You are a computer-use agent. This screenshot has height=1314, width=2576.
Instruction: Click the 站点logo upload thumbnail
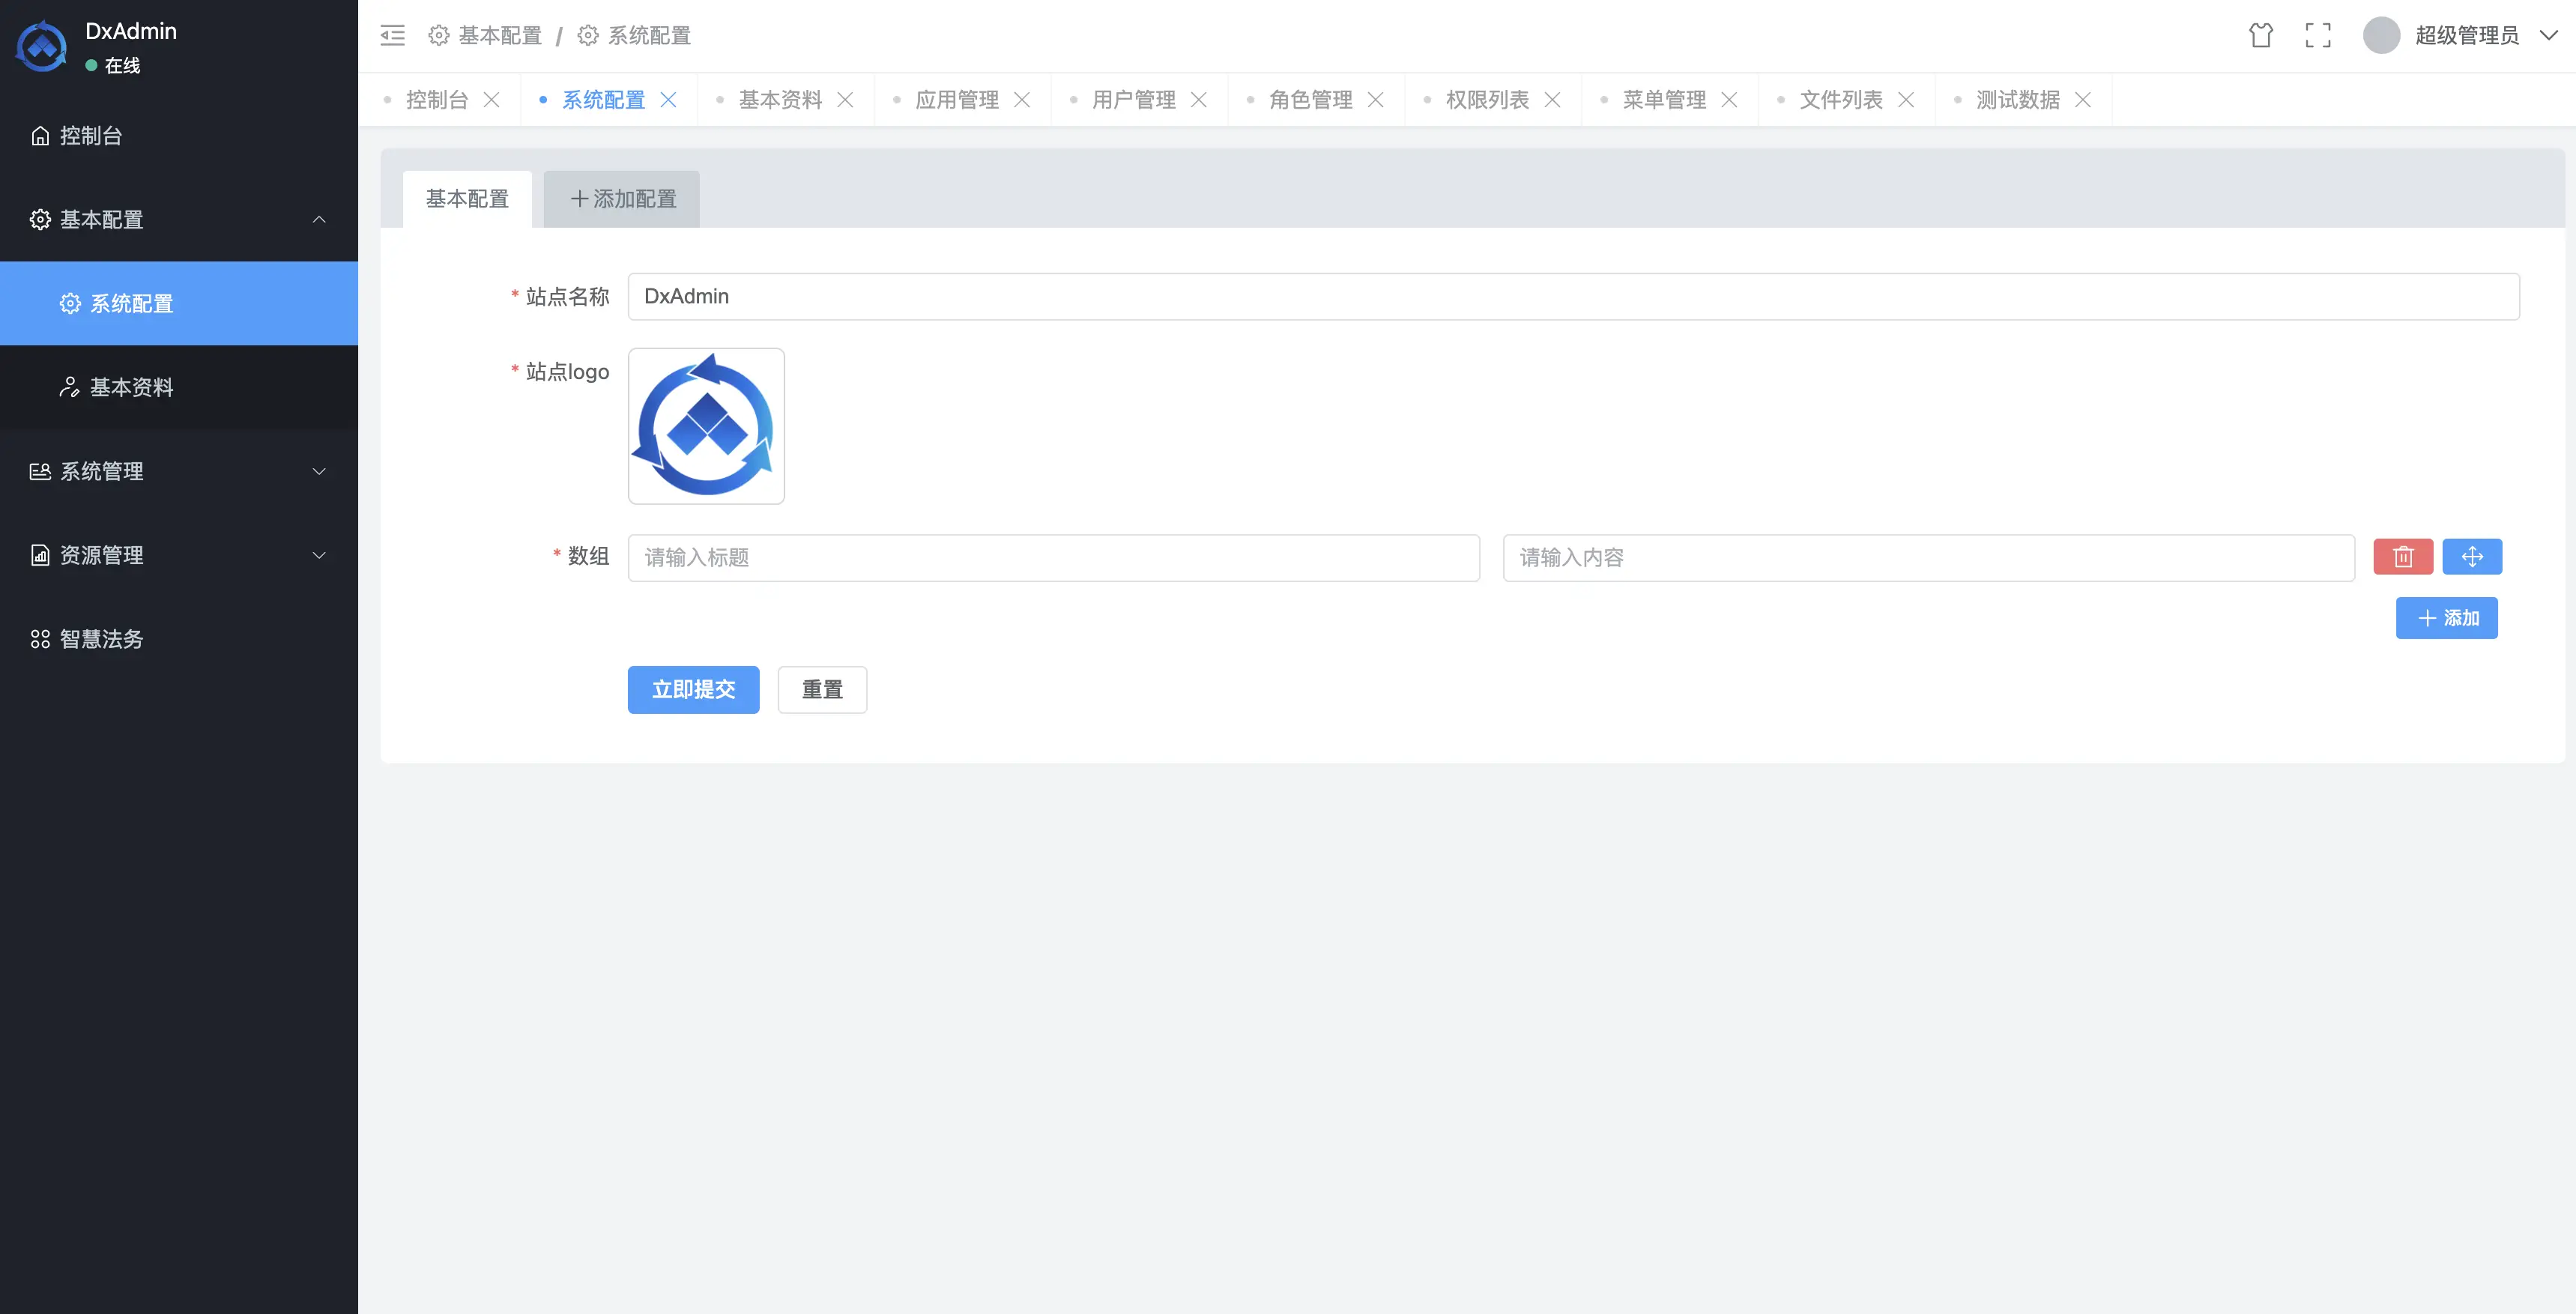[706, 426]
